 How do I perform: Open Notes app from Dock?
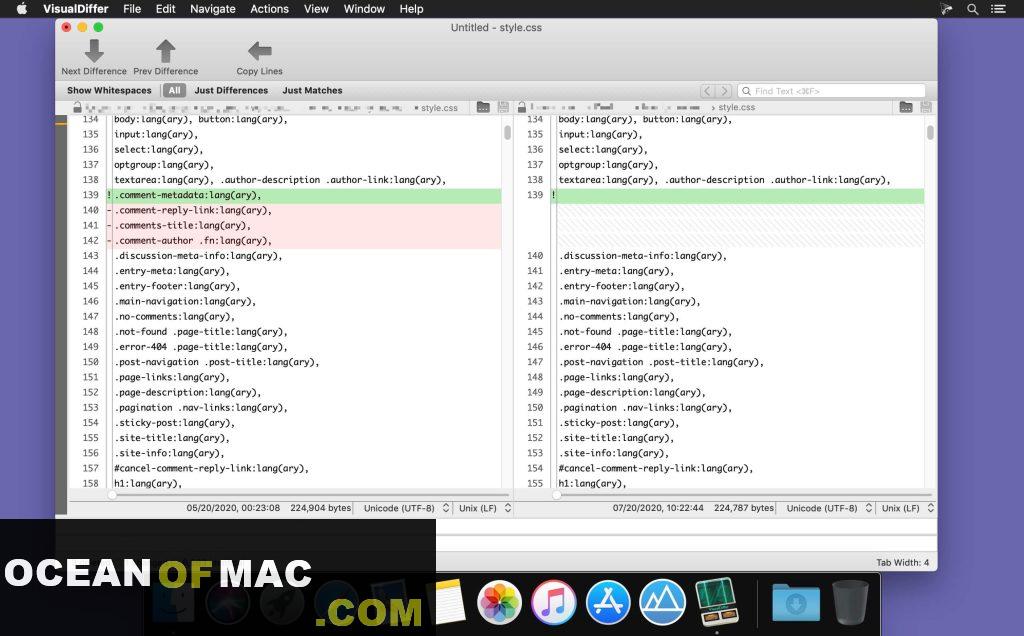[449, 602]
